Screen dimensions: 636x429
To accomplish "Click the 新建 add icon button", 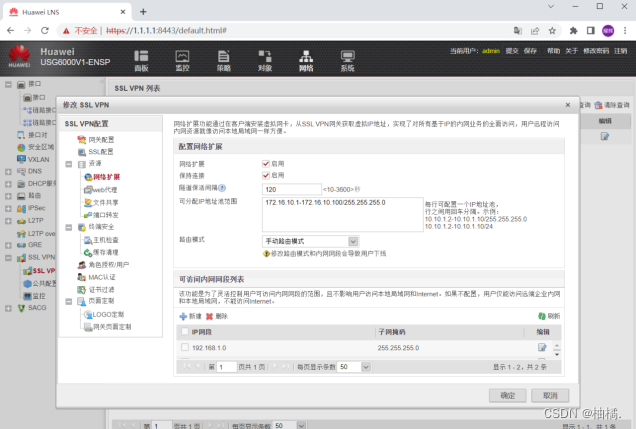I will click(190, 316).
